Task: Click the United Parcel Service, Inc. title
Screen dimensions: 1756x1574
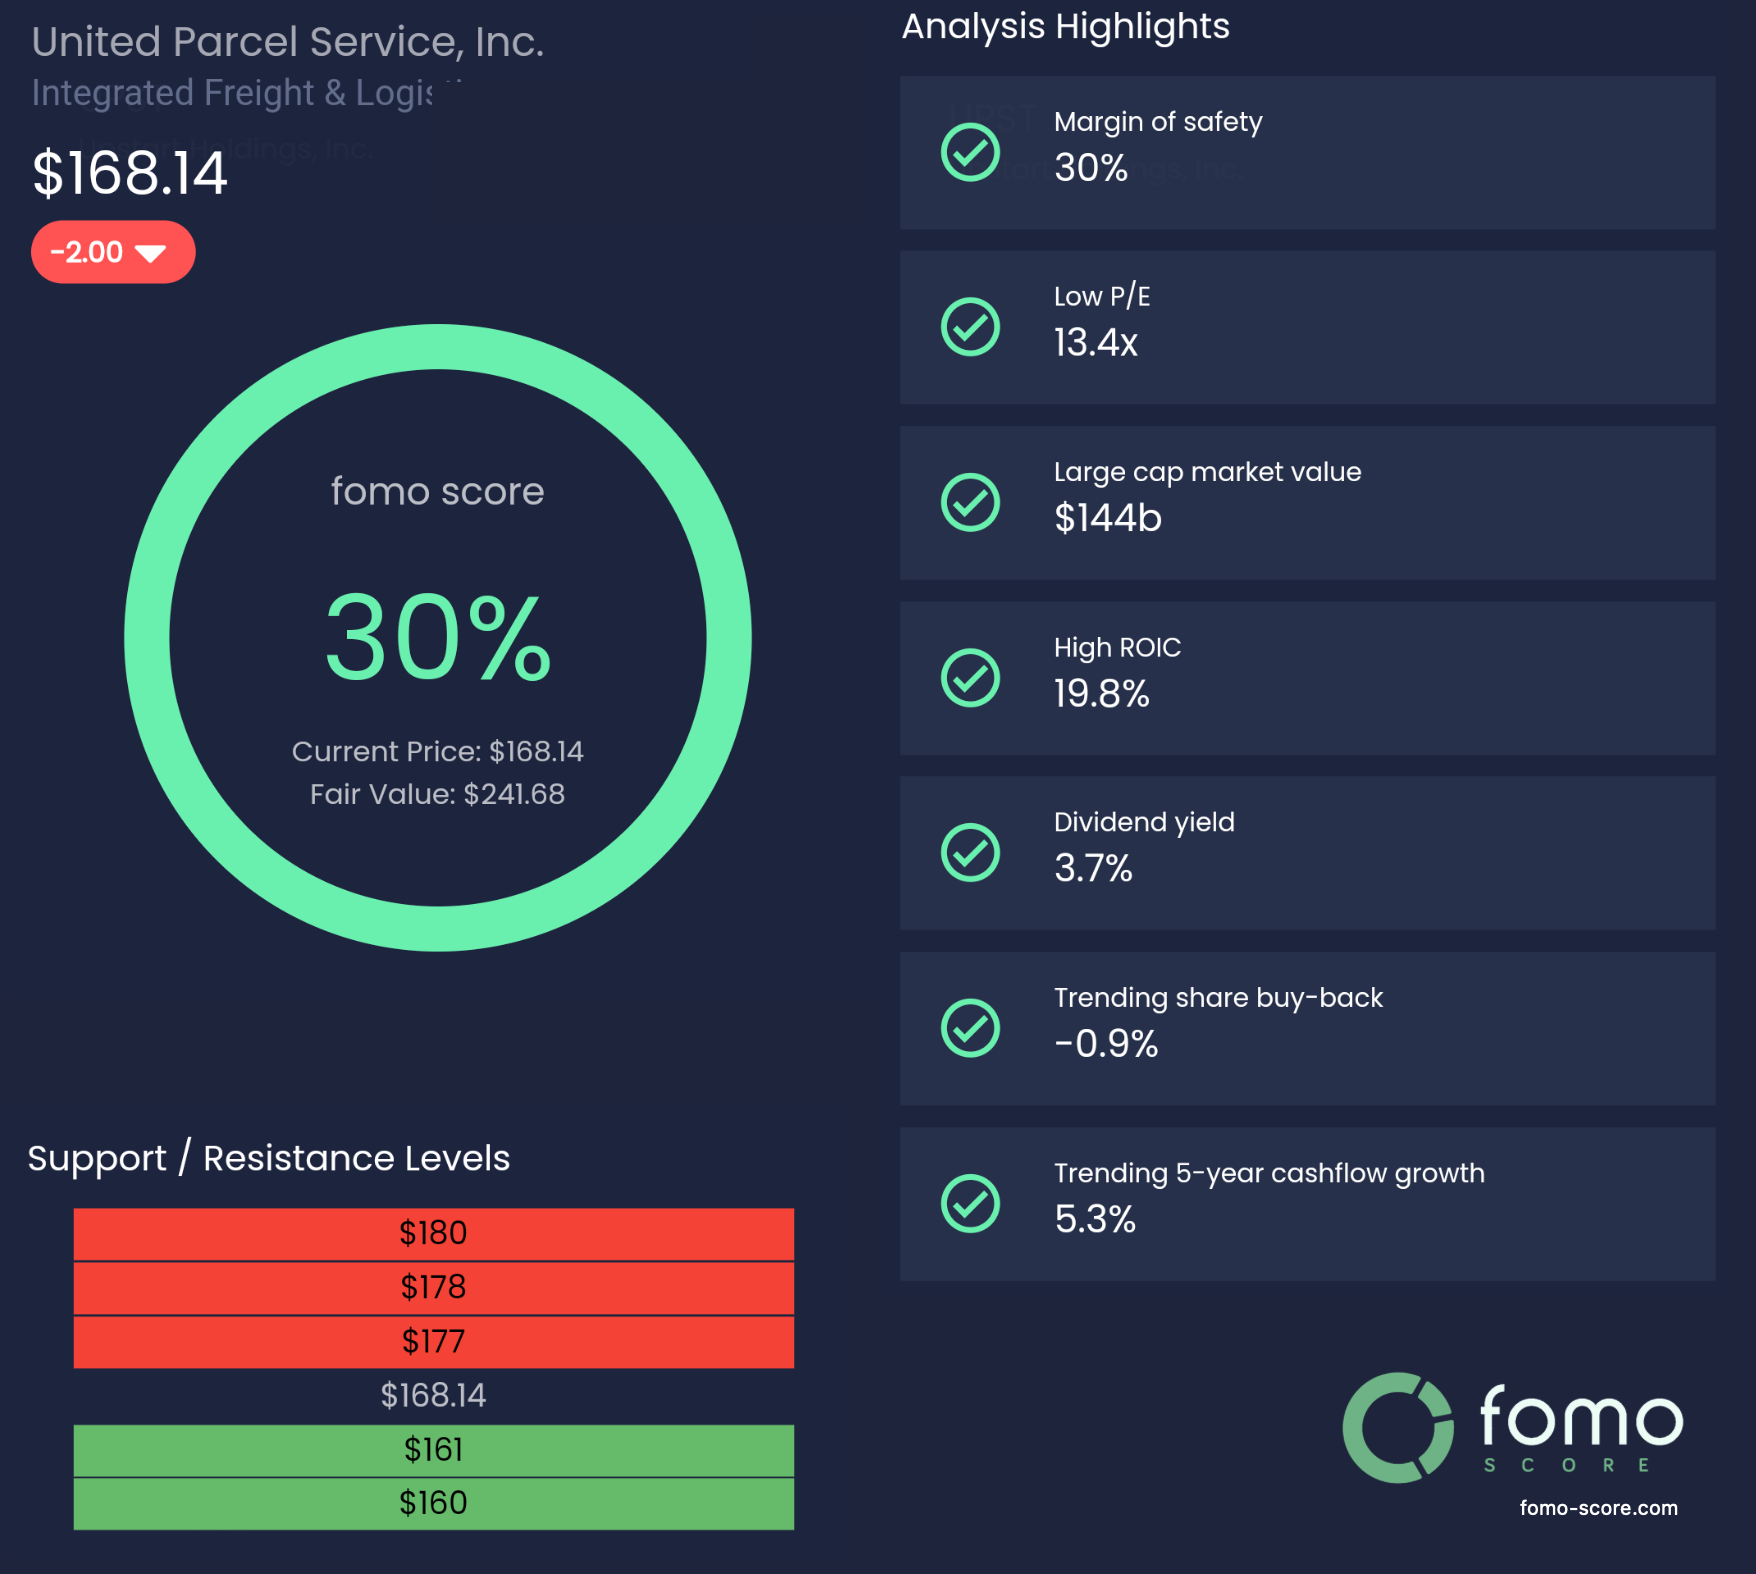Action: 288,42
